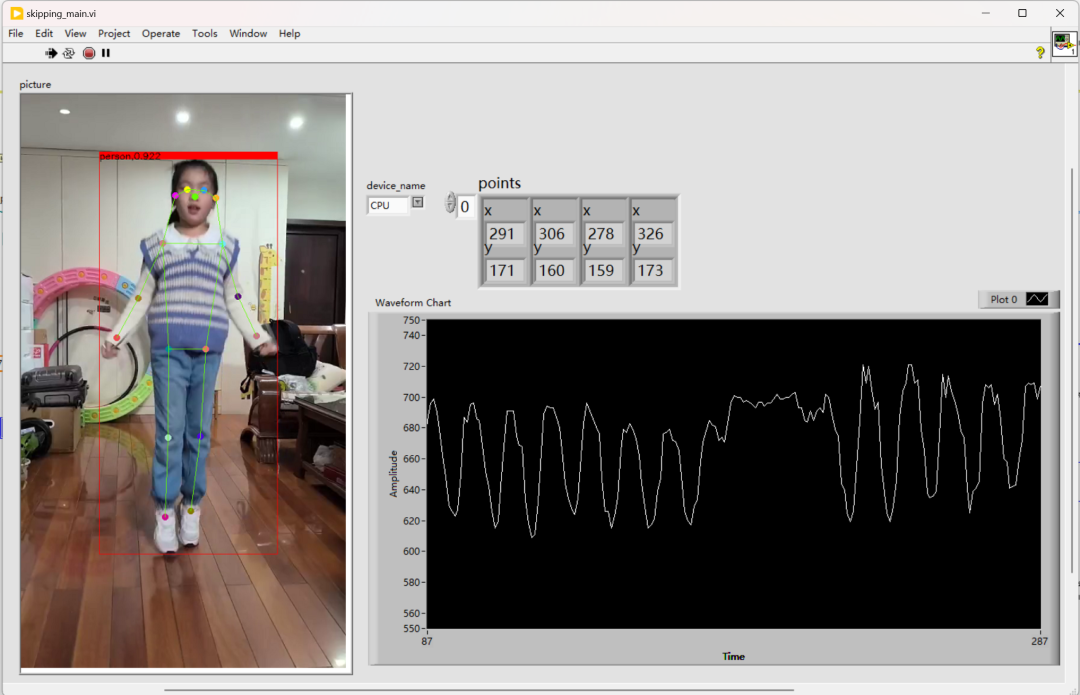
Task: Click the points array index value 0
Action: click(466, 207)
